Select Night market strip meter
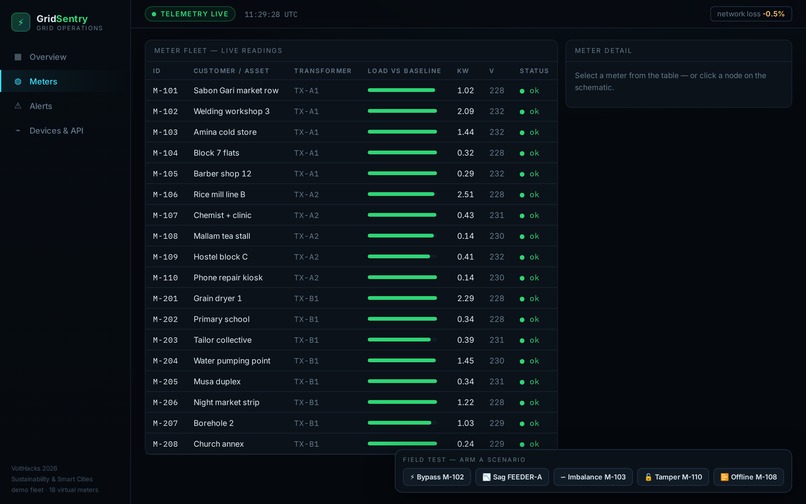Screen dimensions: 806x504 coord(351,402)
